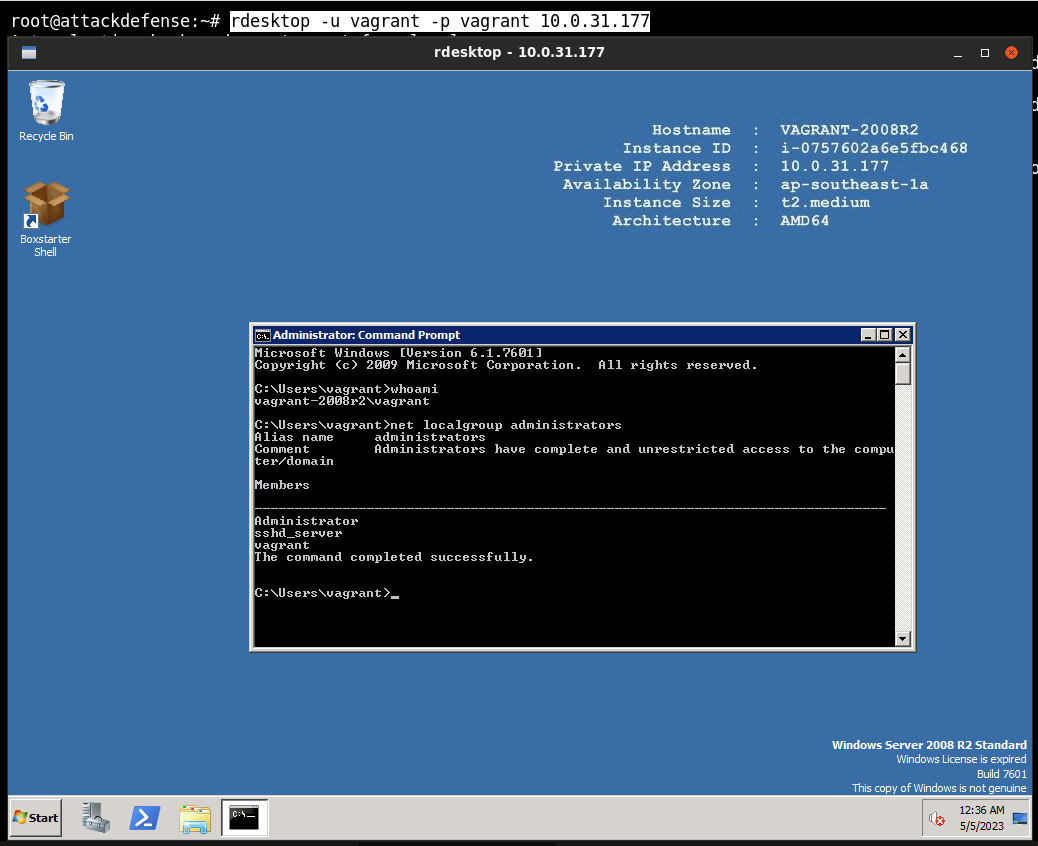
Task: Maximize the Command Prompt window
Action: coord(884,335)
